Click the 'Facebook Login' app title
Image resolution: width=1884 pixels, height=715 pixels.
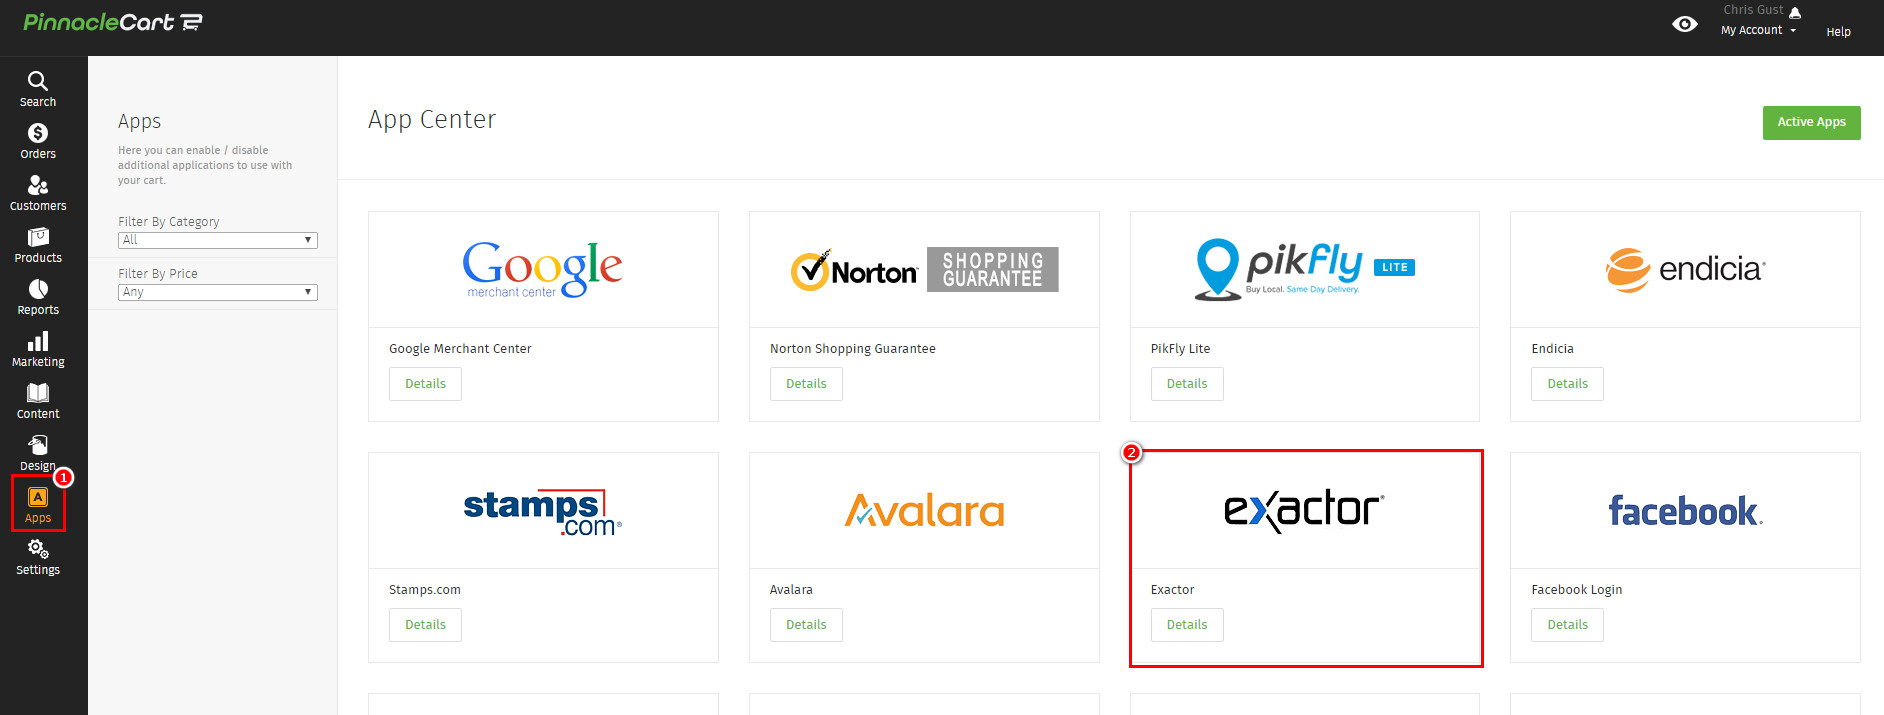tap(1577, 590)
